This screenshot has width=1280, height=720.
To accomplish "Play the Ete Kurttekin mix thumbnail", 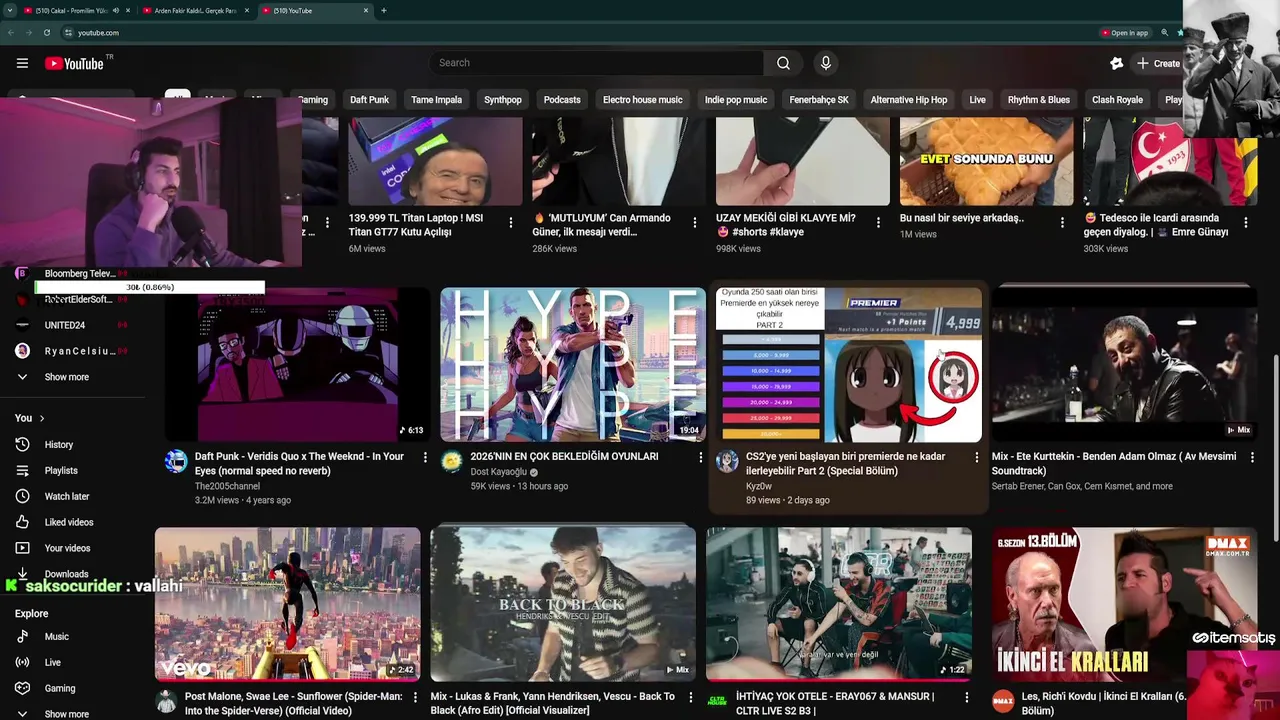I will (x=1125, y=364).
